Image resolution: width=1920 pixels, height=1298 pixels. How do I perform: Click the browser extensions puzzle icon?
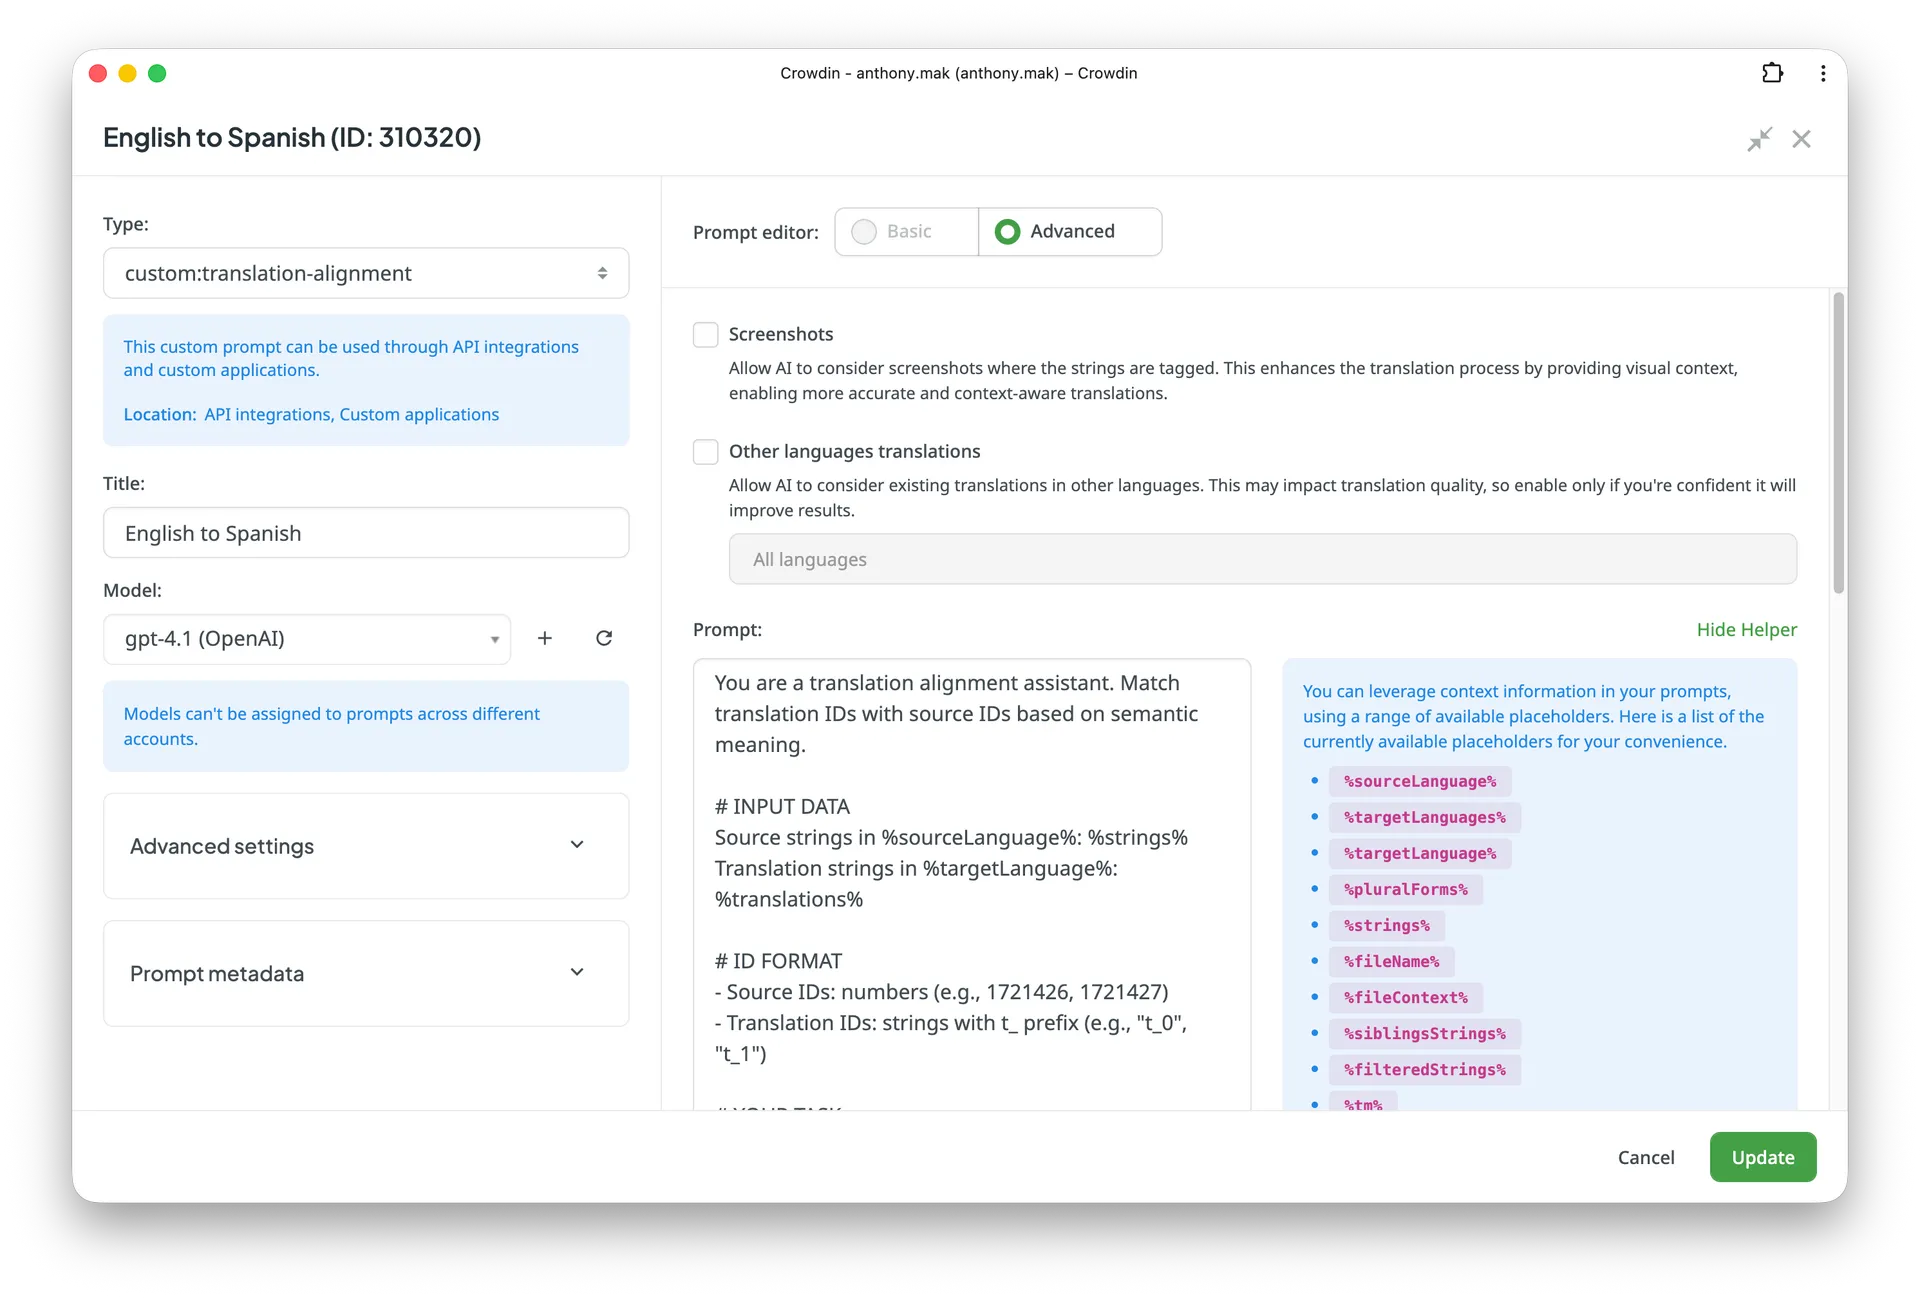[x=1772, y=73]
